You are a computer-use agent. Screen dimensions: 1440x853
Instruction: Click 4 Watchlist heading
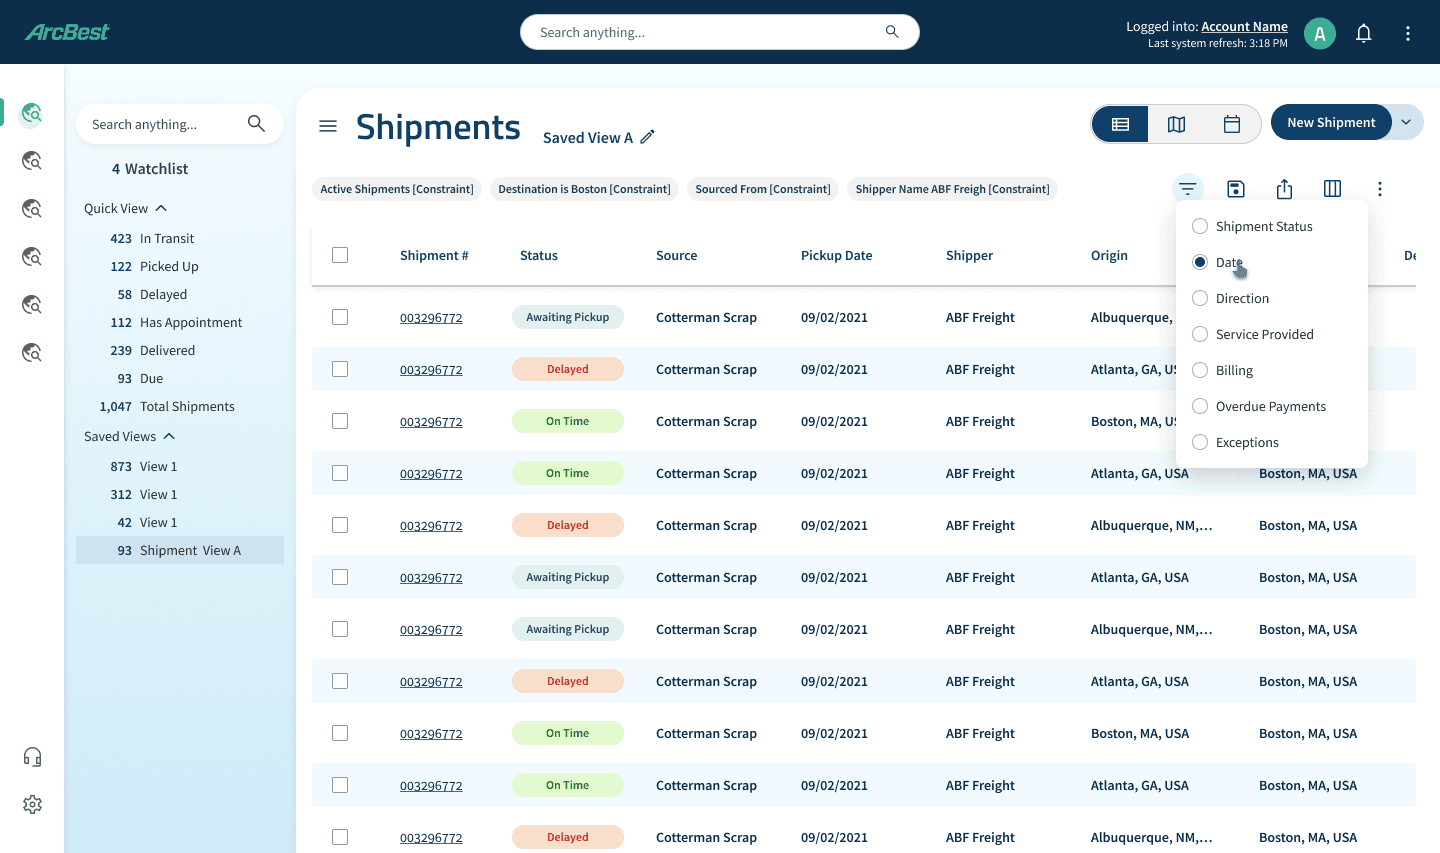[x=150, y=169]
